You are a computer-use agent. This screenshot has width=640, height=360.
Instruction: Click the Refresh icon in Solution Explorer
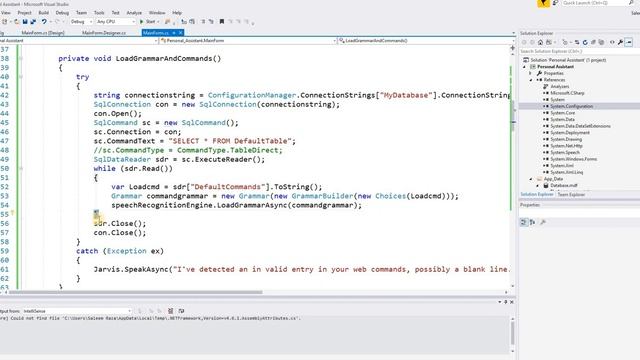pyautogui.click(x=585, y=42)
